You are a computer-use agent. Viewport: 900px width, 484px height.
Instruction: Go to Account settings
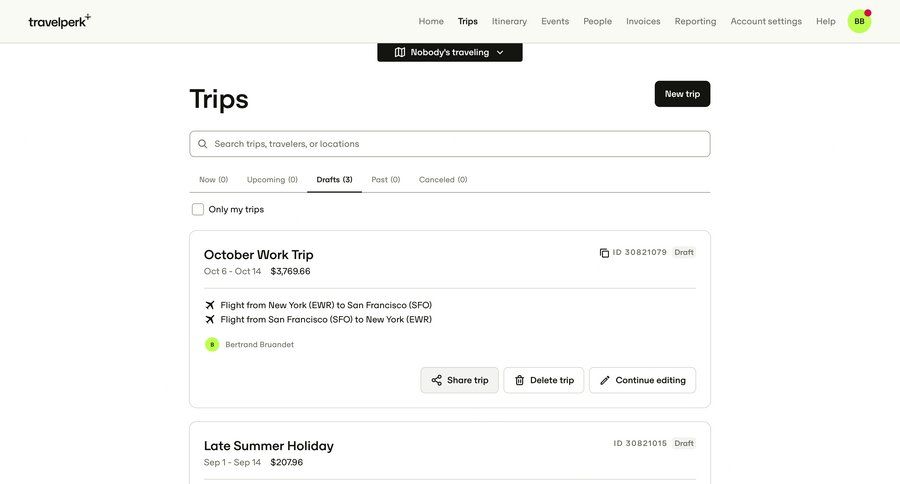click(766, 21)
